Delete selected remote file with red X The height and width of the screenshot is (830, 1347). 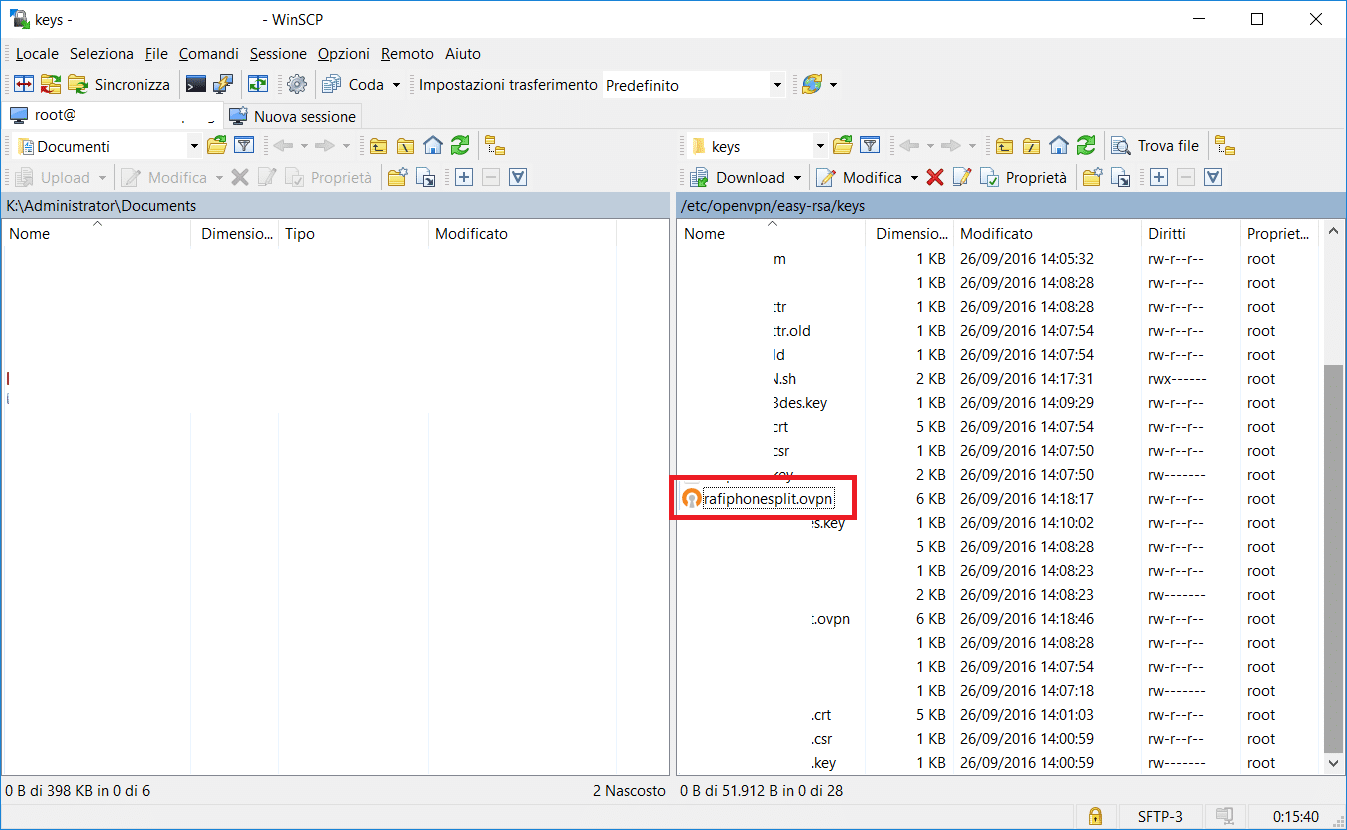pos(935,178)
